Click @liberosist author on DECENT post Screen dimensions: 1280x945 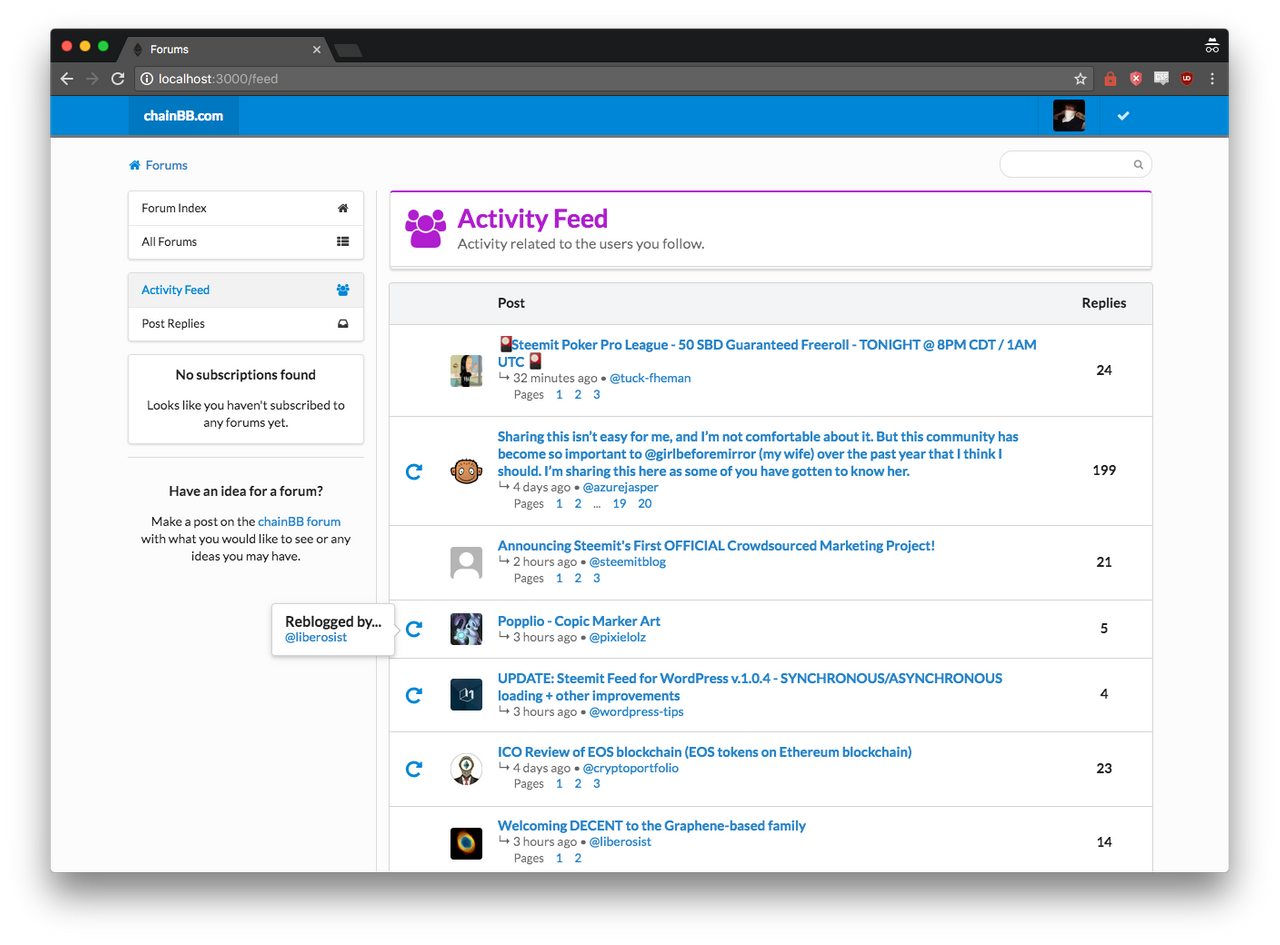pos(620,843)
